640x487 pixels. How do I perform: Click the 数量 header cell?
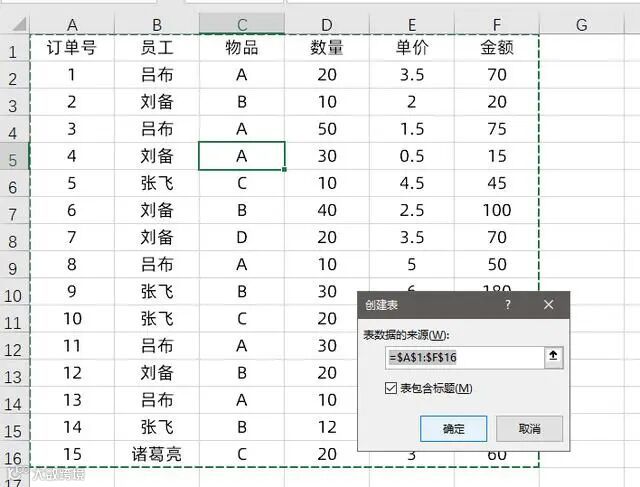click(x=327, y=48)
